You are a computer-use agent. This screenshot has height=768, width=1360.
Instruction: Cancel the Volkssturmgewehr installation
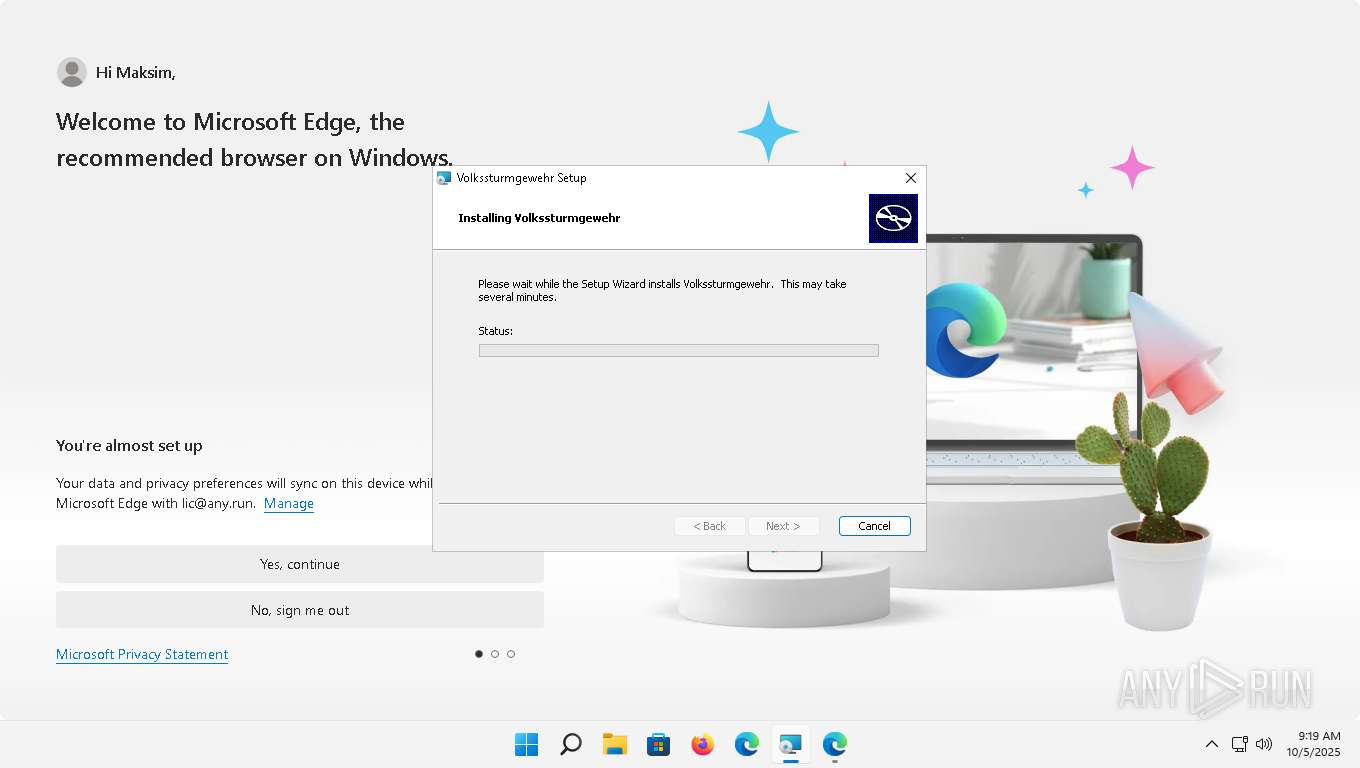coord(874,526)
